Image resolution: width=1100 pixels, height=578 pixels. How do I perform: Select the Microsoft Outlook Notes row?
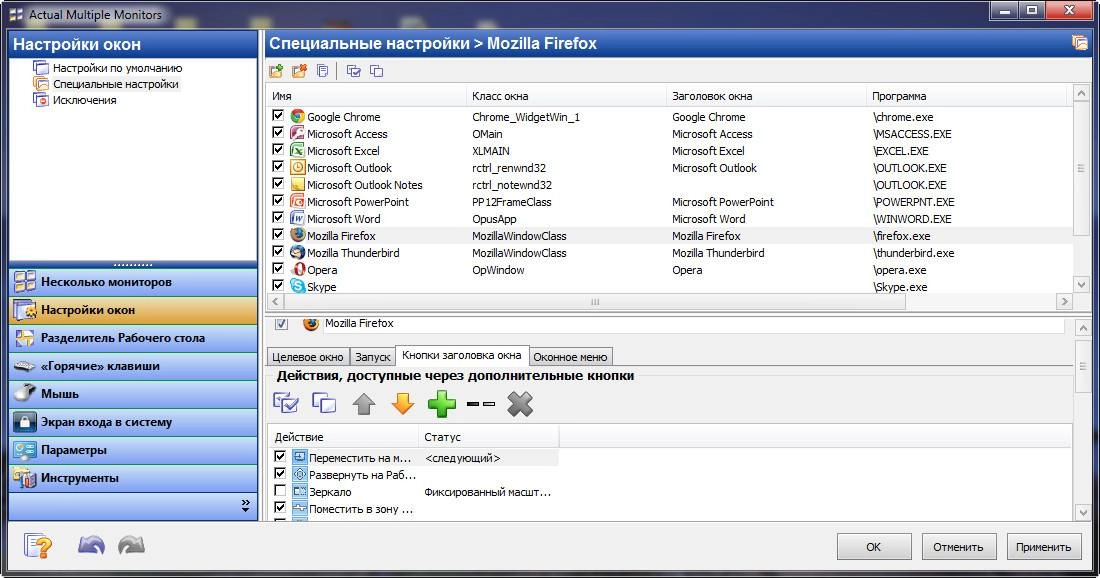click(670, 184)
